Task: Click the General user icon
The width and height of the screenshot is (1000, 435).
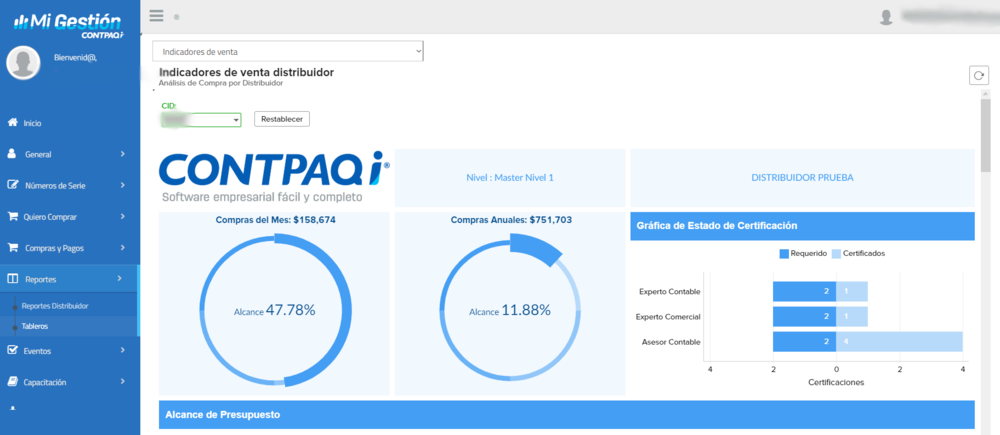Action: pos(12,154)
